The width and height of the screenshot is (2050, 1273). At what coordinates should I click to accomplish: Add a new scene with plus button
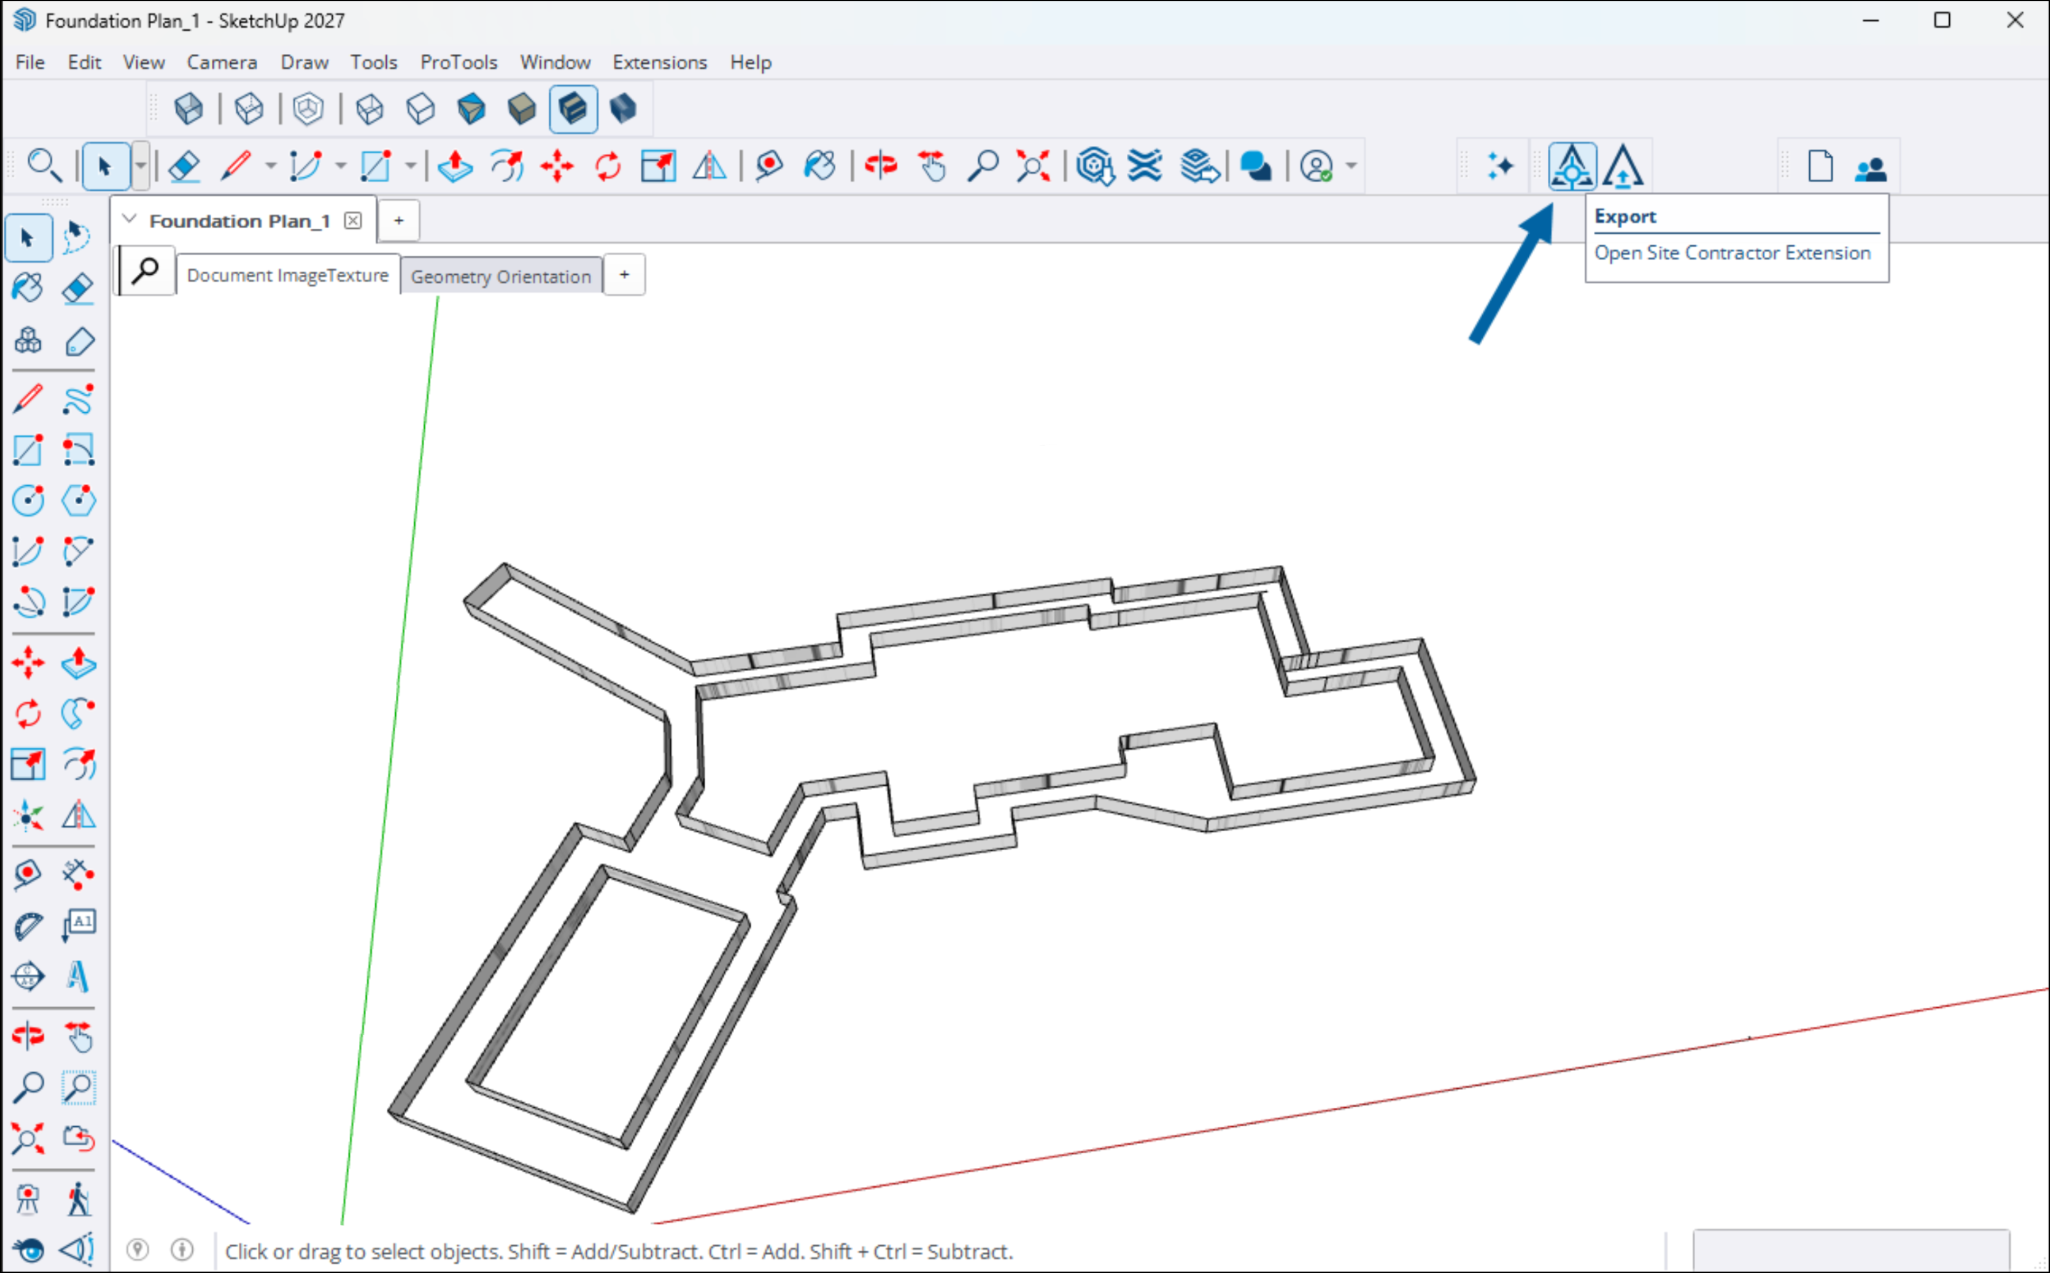[x=624, y=274]
